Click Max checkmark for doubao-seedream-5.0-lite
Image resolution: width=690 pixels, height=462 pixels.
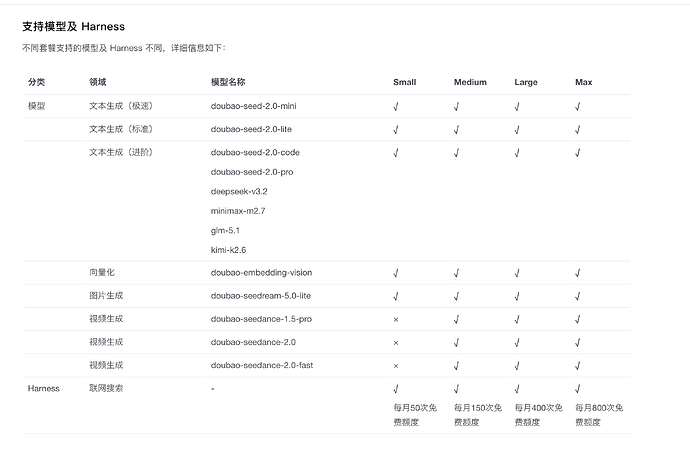click(578, 297)
